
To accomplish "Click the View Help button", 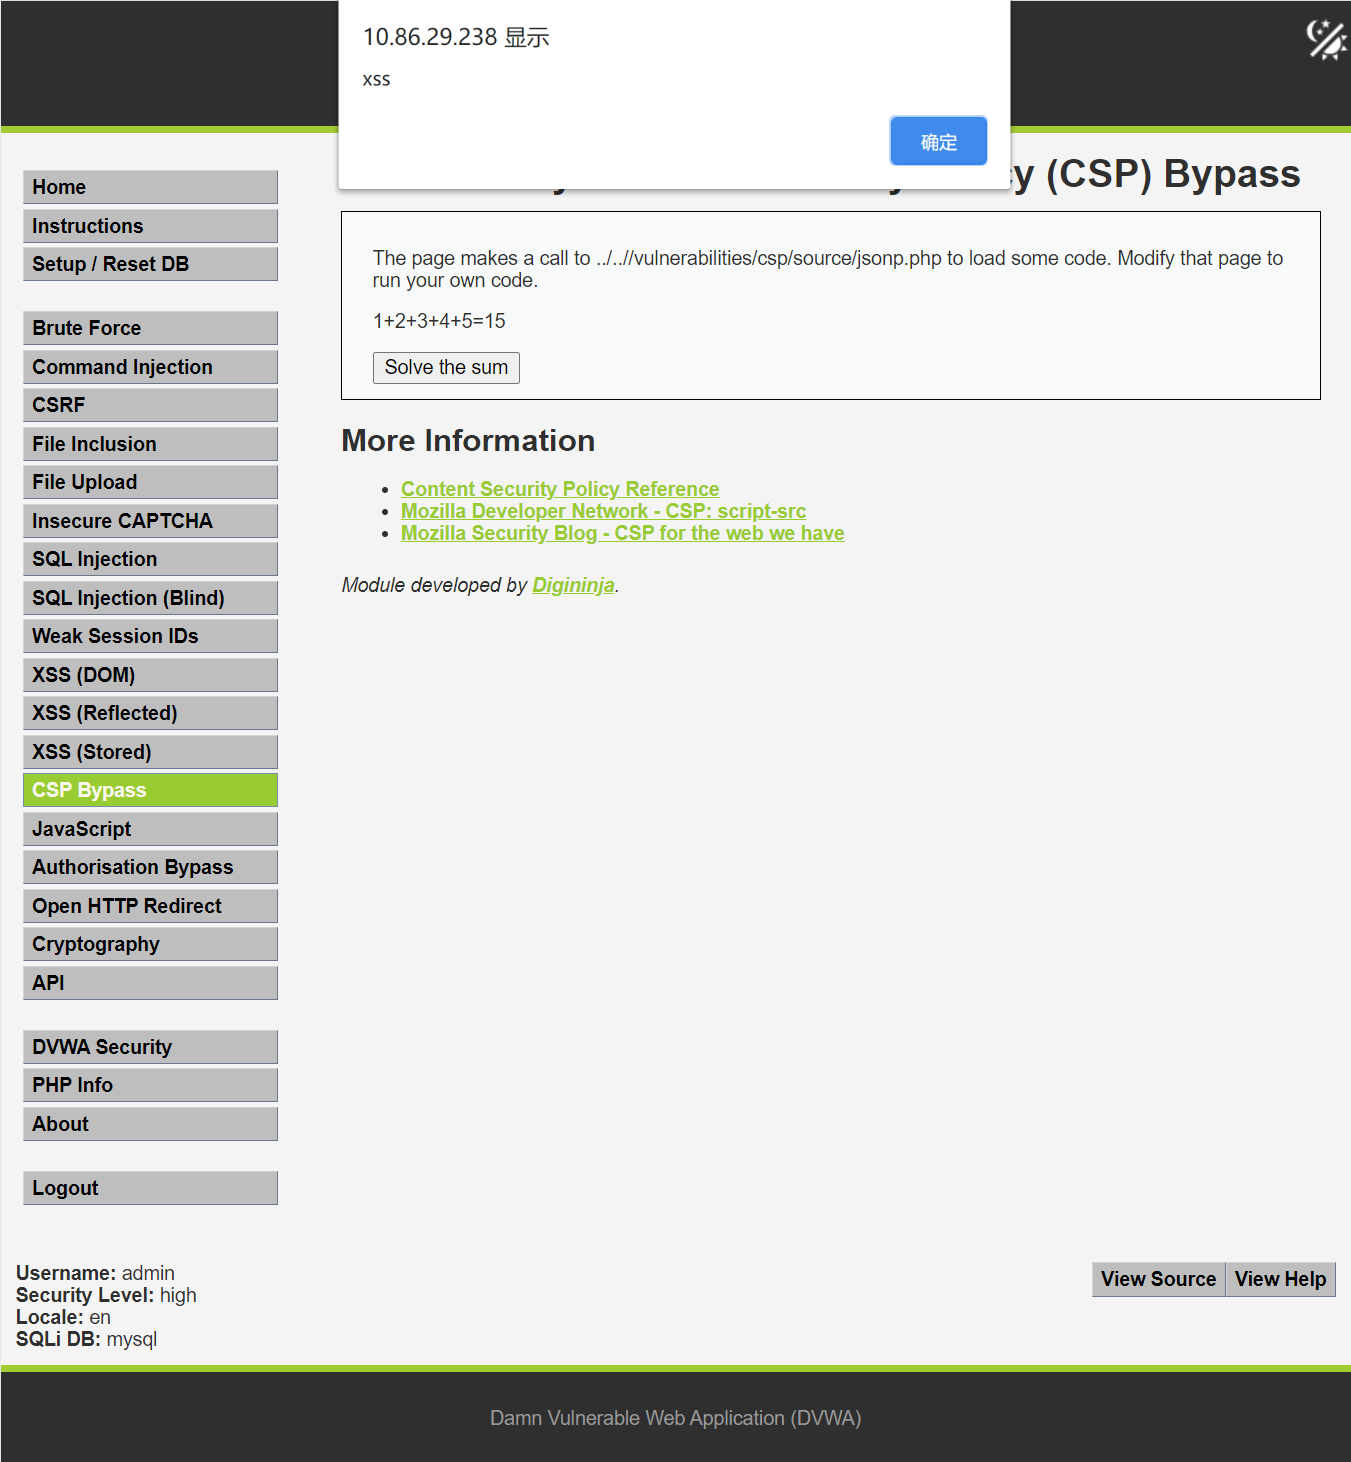I will click(1279, 1279).
